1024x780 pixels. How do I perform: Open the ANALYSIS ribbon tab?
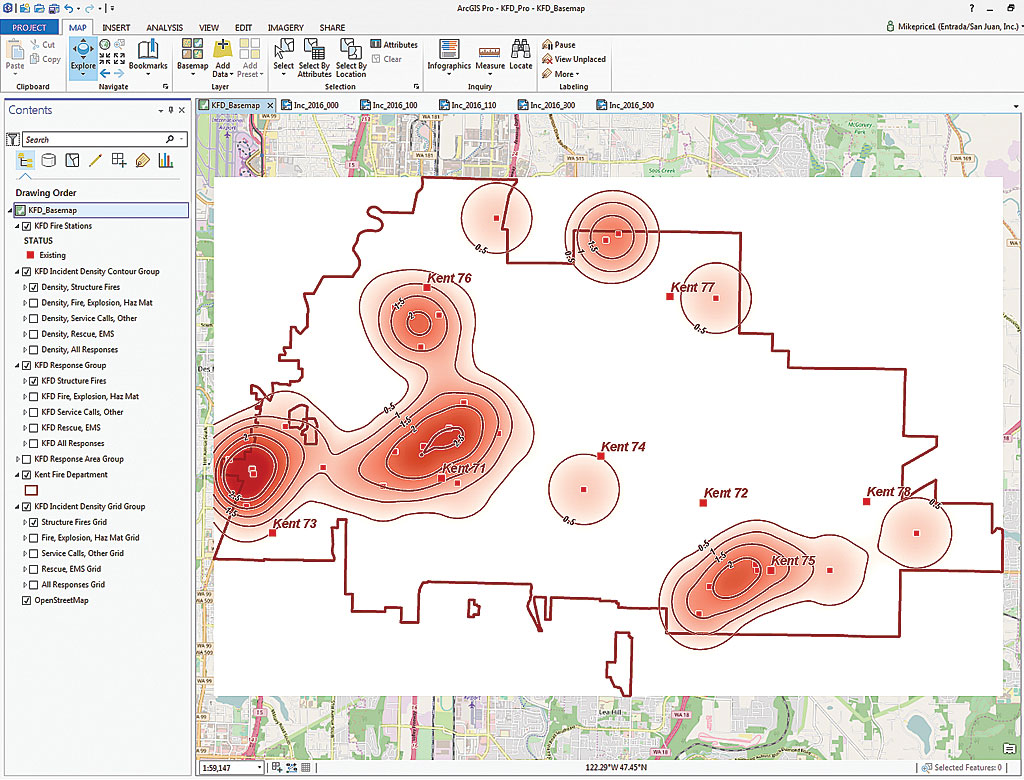(164, 28)
